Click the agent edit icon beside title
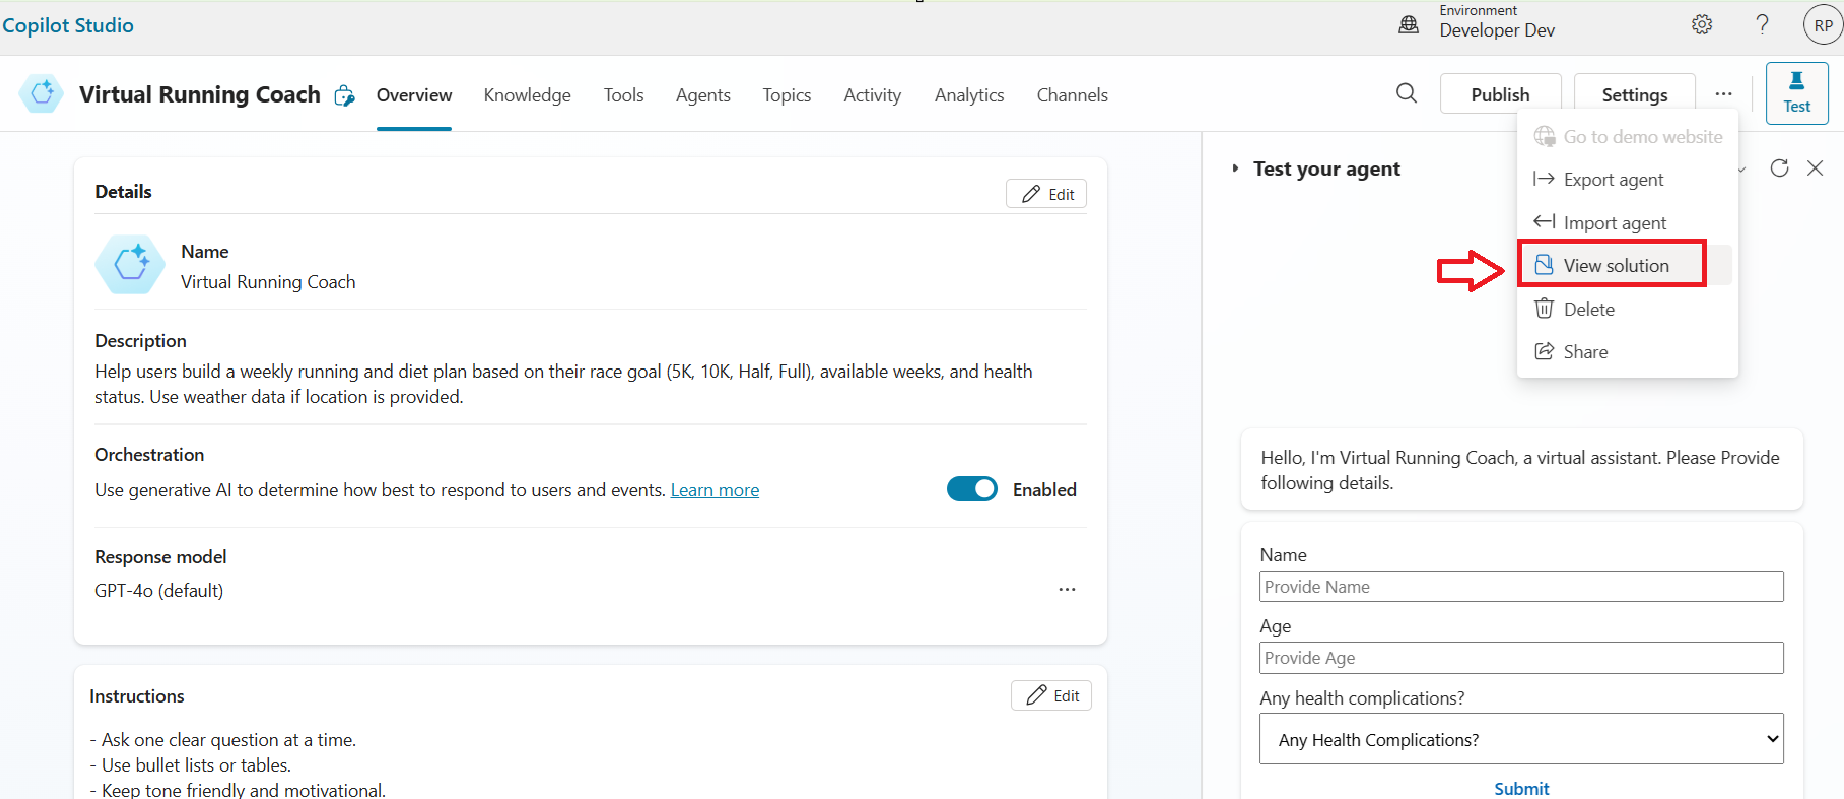 click(344, 95)
